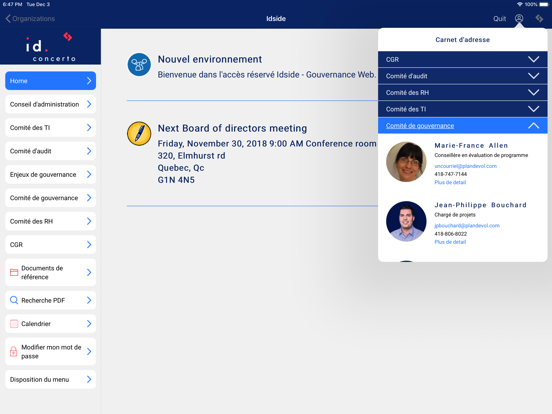Click the Documents de référence folder icon
552x414 pixels.
pos(14,272)
